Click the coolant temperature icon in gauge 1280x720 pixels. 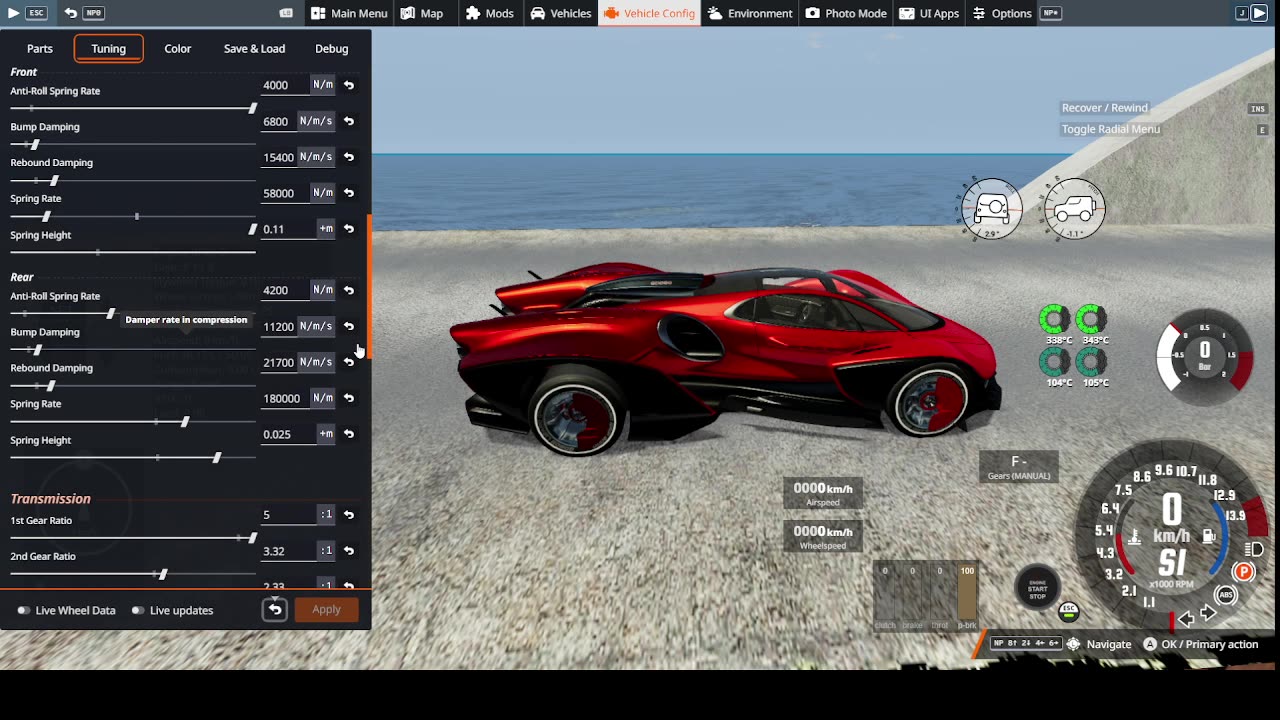(x=1134, y=538)
